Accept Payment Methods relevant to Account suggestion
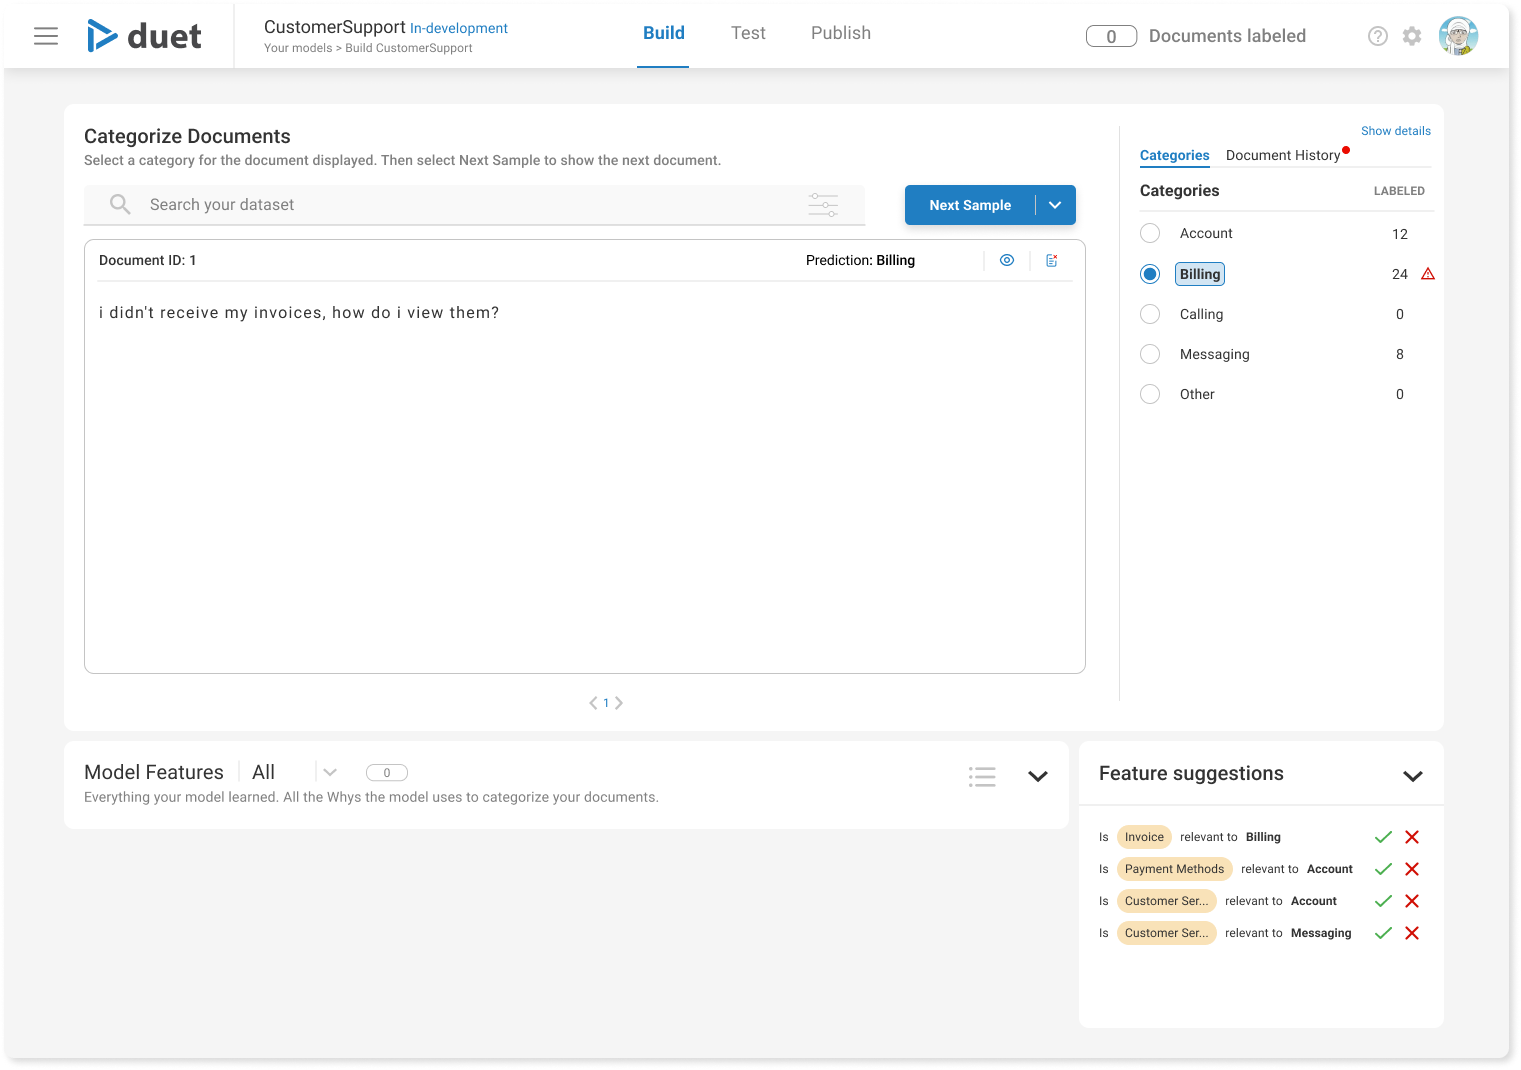The height and width of the screenshot is (1070, 1521). tap(1383, 869)
